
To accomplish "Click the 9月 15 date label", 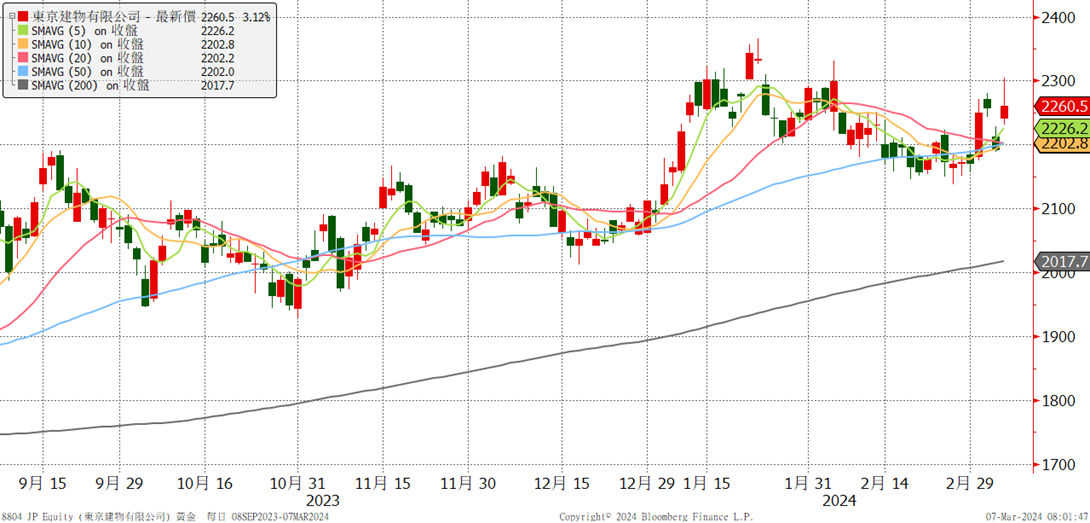I will click(42, 483).
